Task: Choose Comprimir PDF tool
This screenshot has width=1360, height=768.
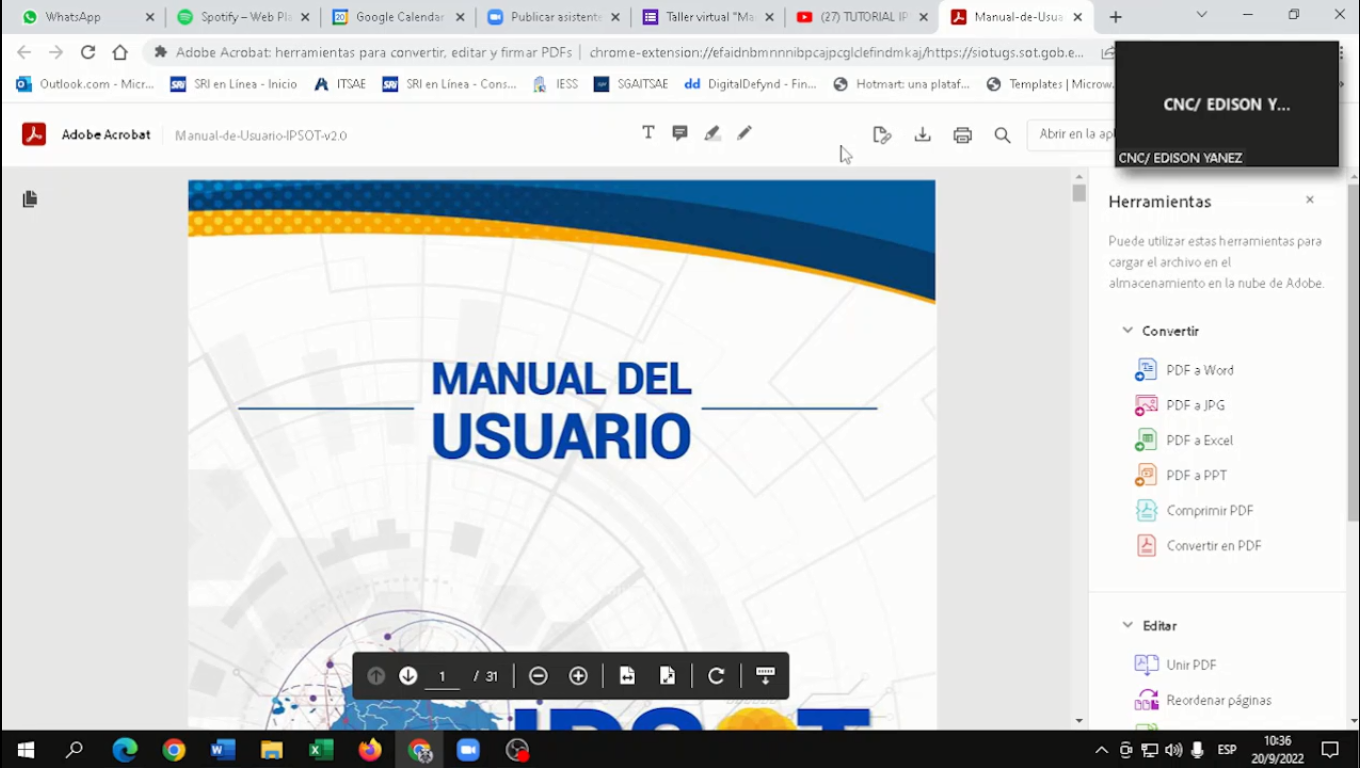Action: pyautogui.click(x=1209, y=510)
